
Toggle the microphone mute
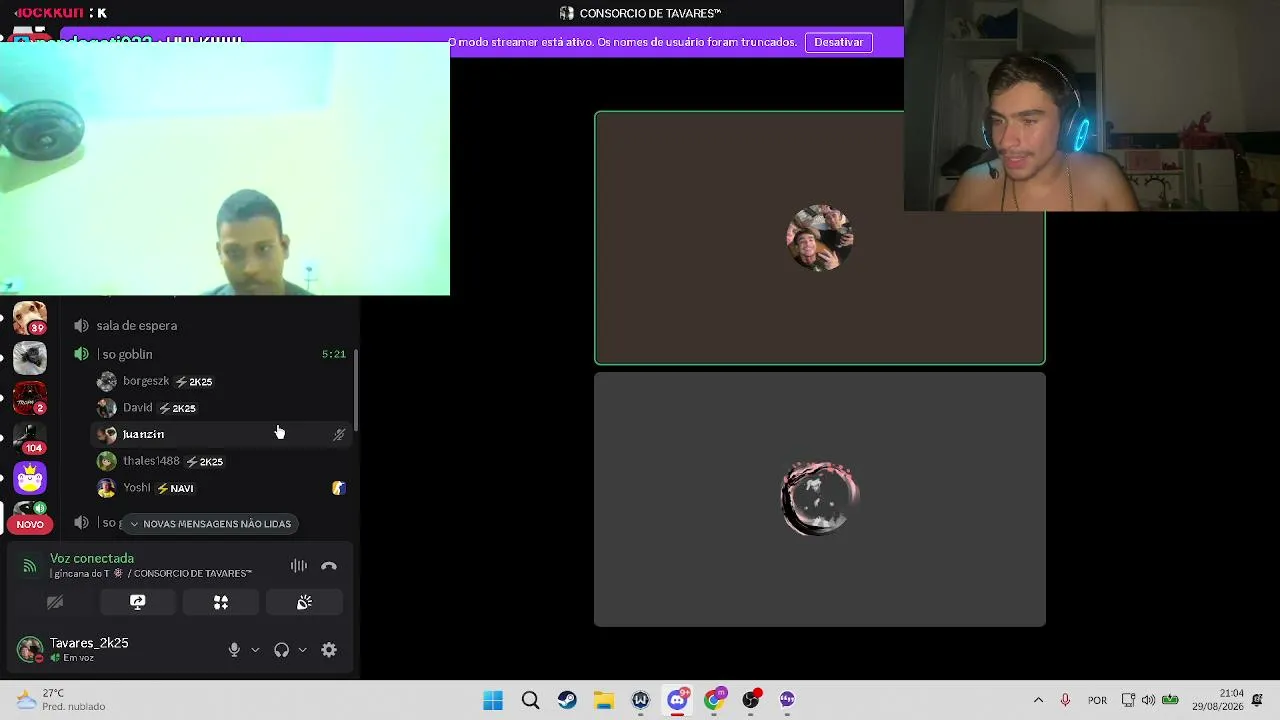234,650
